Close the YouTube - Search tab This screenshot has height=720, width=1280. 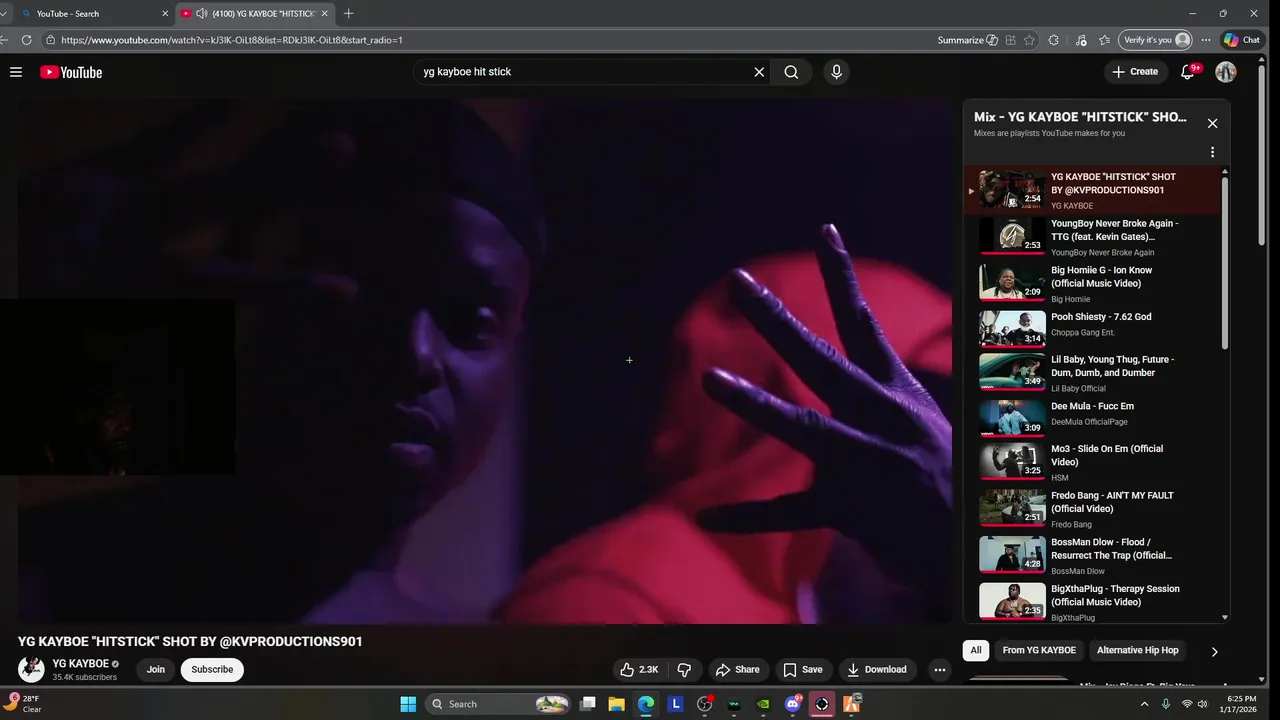(165, 14)
